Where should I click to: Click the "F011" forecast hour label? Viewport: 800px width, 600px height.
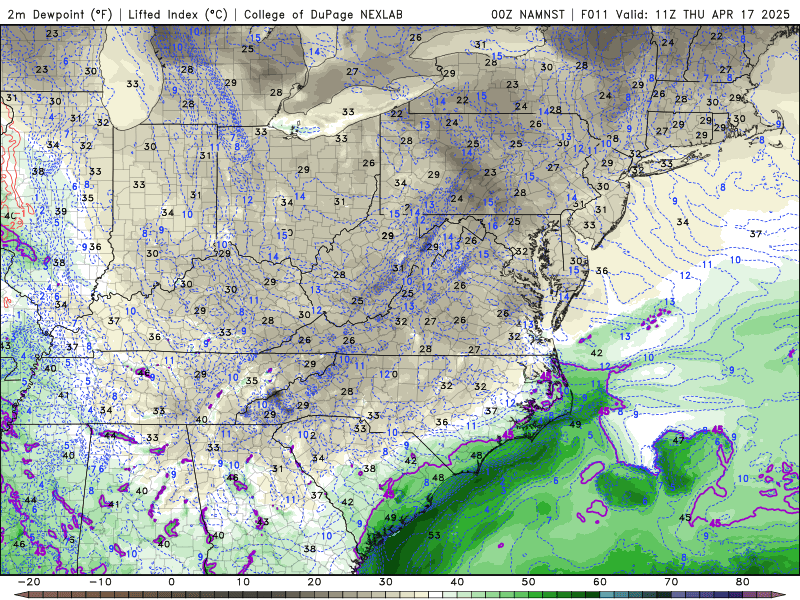[x=594, y=14]
